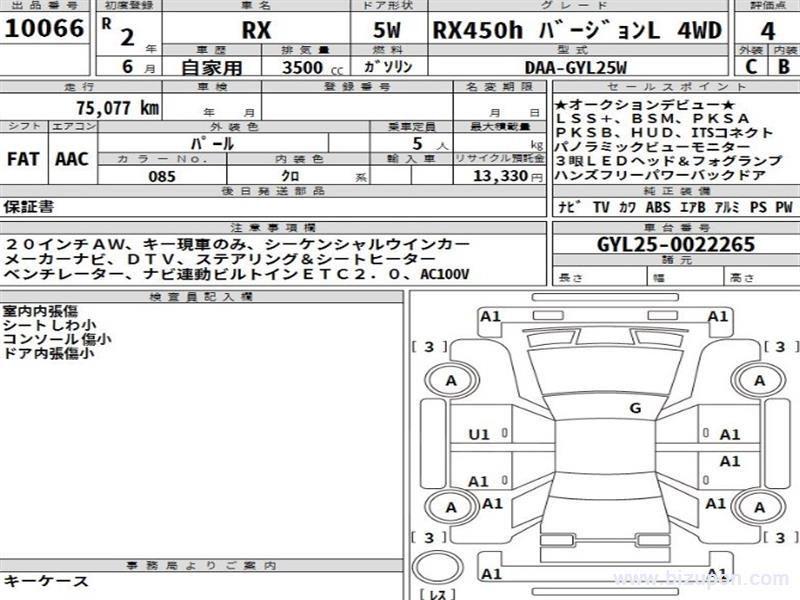
Task: Select inspector note ドア内張傷小
Action: 48,353
